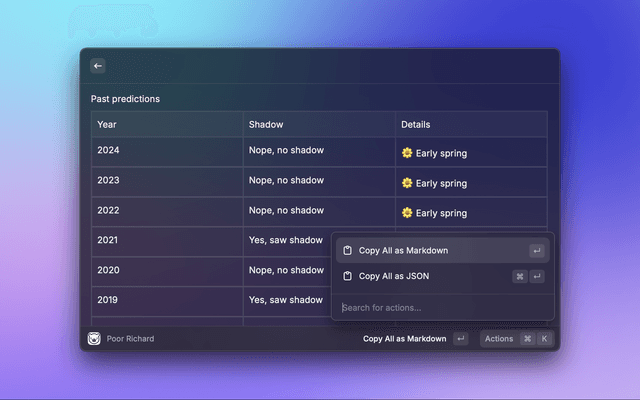Click the Poor Richard extension icon
The height and width of the screenshot is (400, 640).
coord(94,339)
